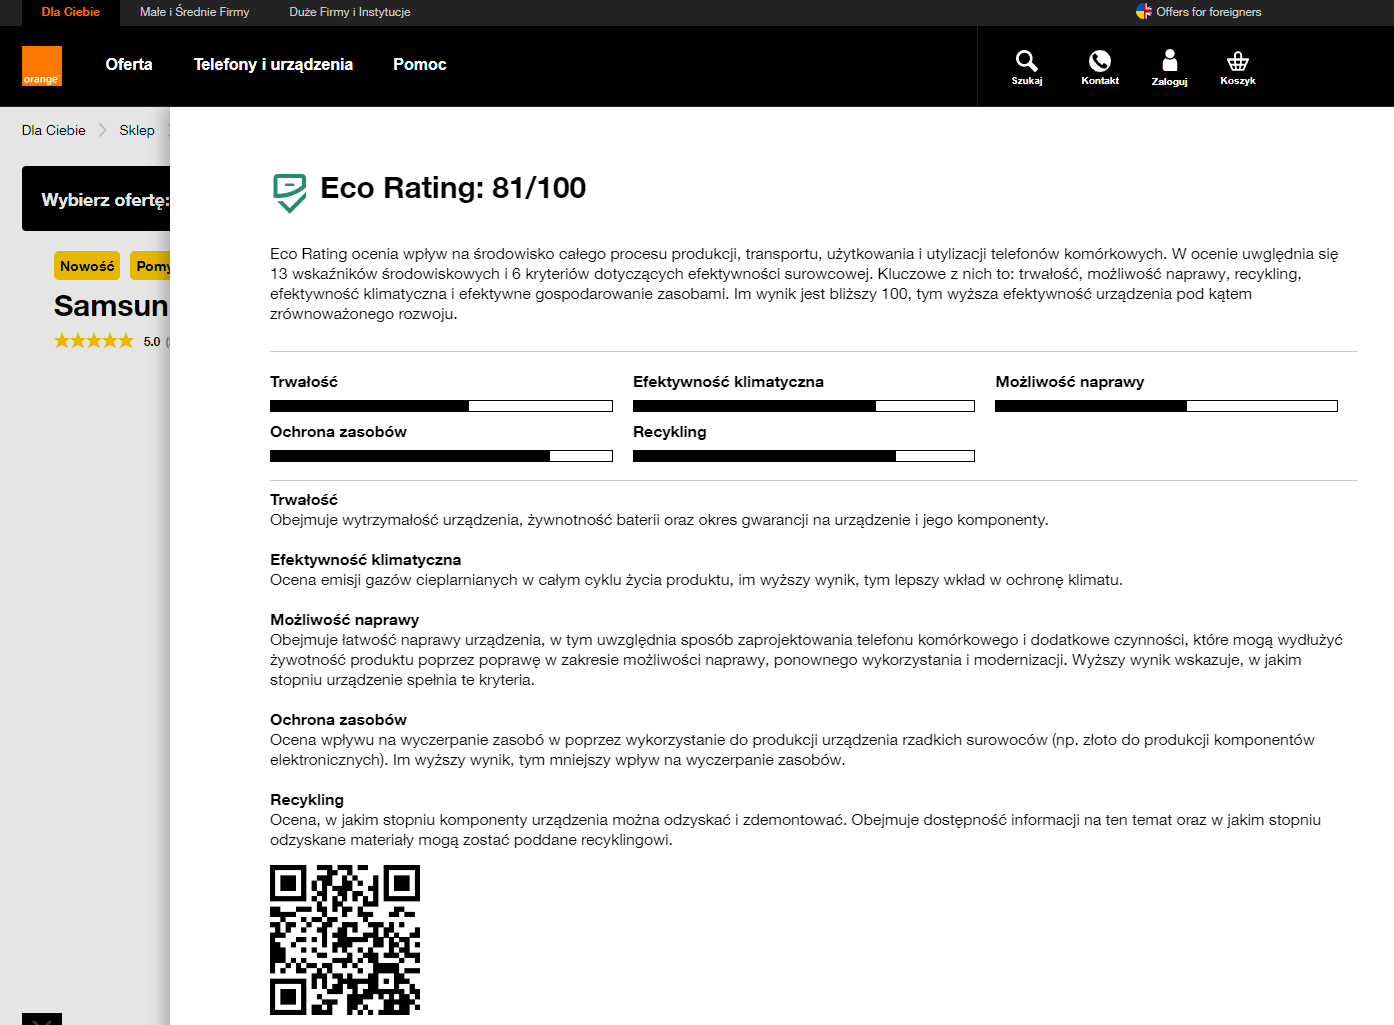
Task: Click the Samsung product title
Action: [x=111, y=306]
